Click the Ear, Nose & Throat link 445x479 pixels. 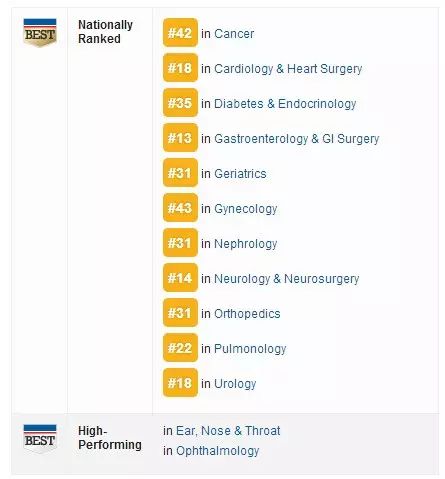pyautogui.click(x=228, y=431)
